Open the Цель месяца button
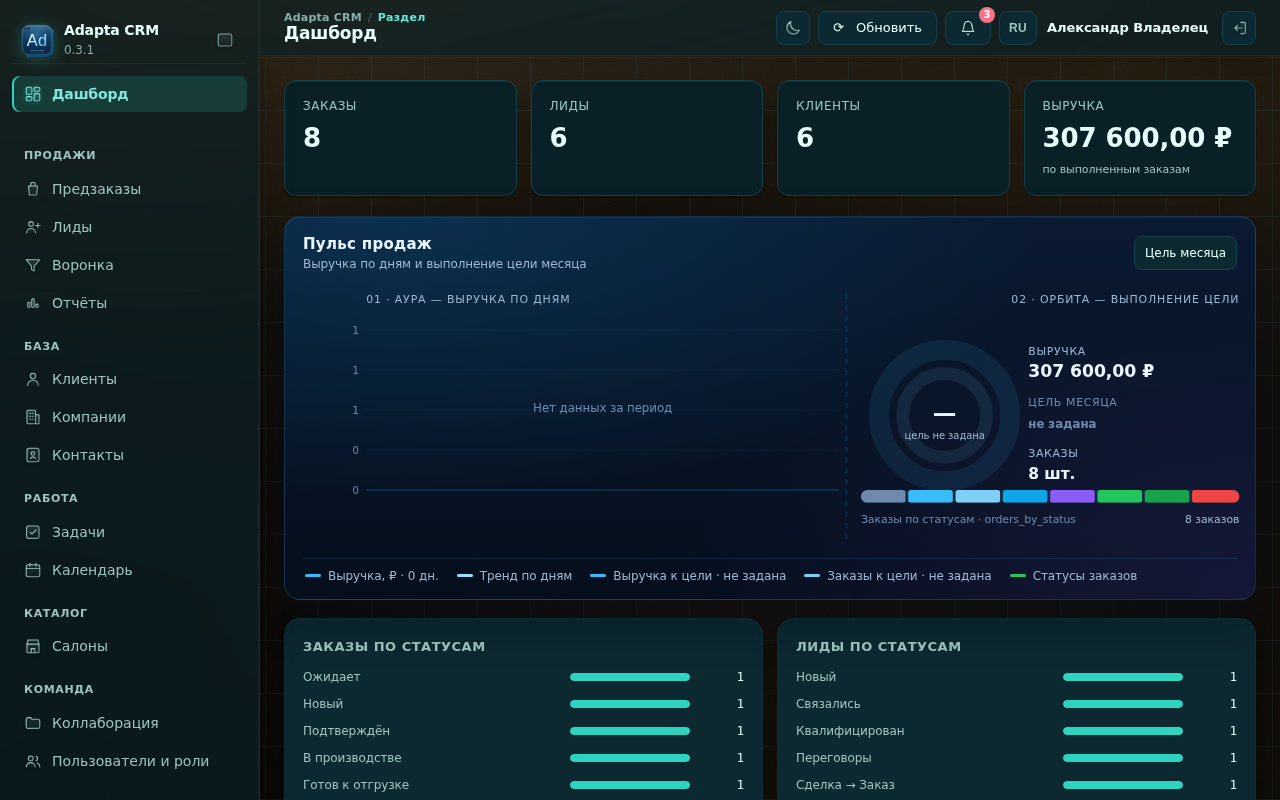Screen dimensions: 1280x800 (1185, 253)
